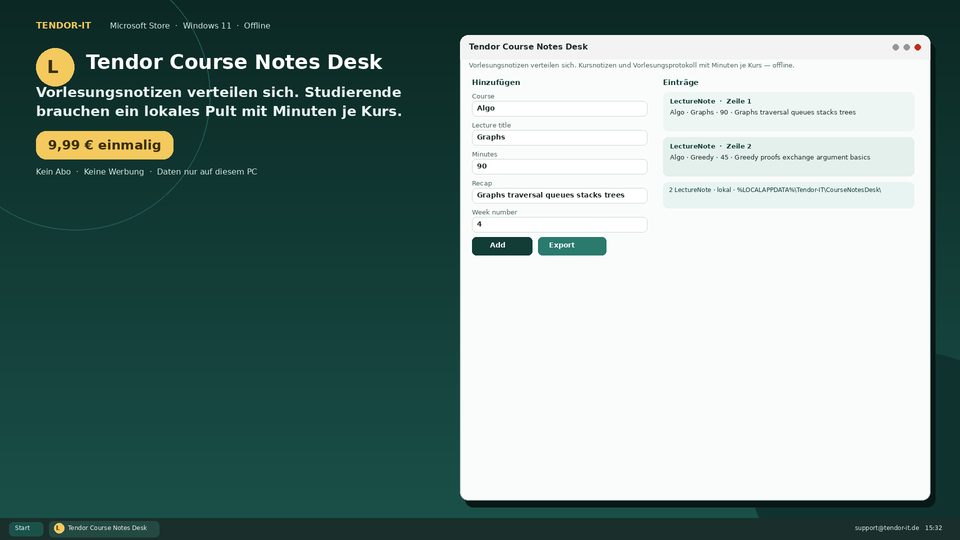Click the Vorlesungsnotizen description line in window
This screenshot has width=960, height=540.
(631, 65)
